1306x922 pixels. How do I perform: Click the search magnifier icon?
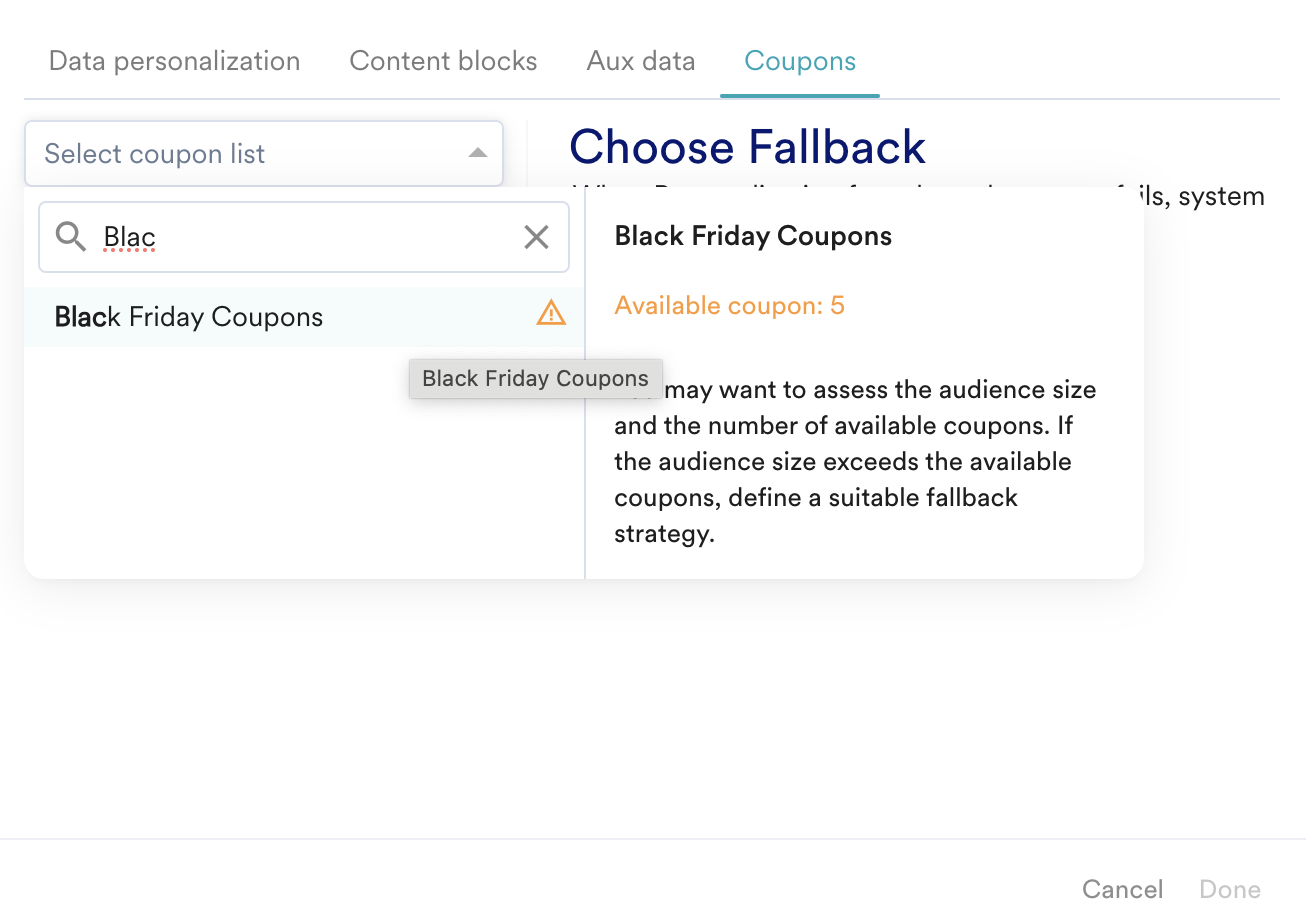pyautogui.click(x=71, y=237)
